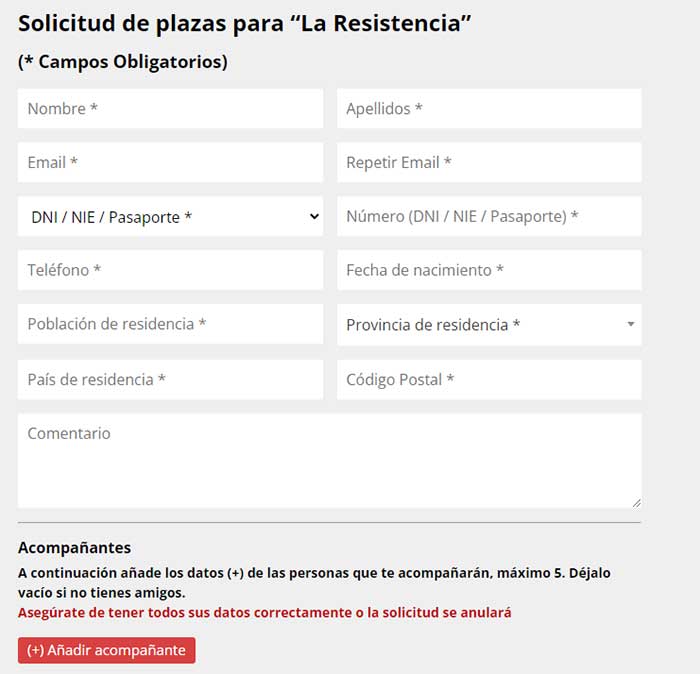The image size is (700, 674).
Task: Focus the Teléfono input
Action: [x=170, y=271]
